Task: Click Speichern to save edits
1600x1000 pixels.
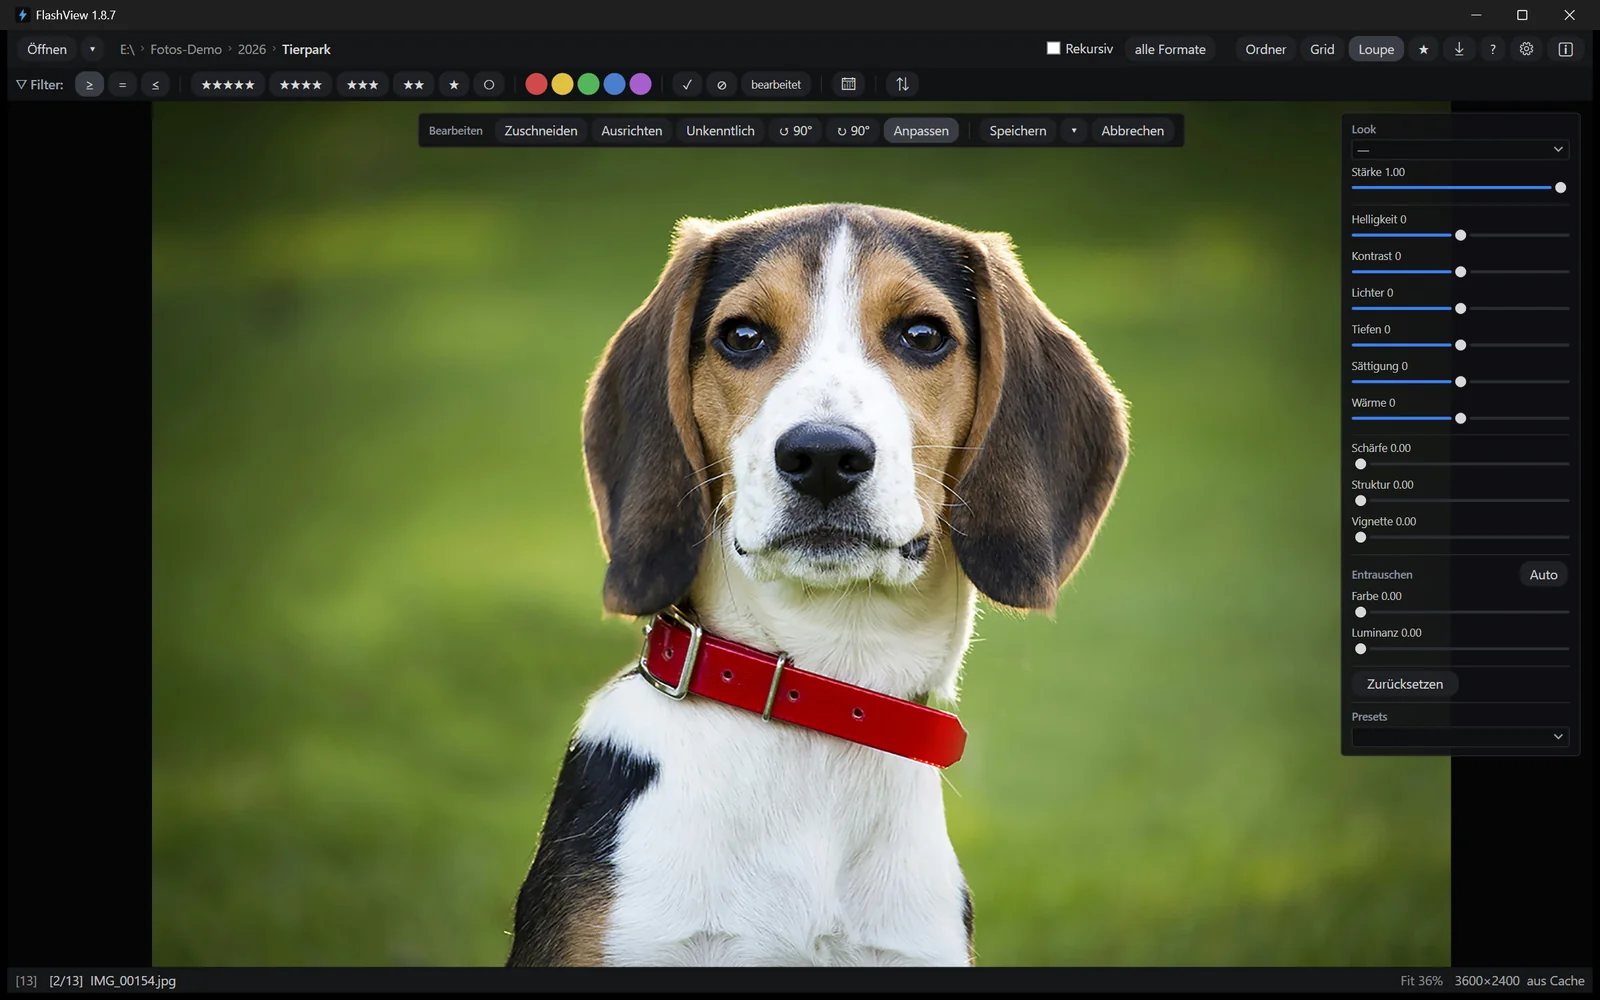Action: point(1018,131)
